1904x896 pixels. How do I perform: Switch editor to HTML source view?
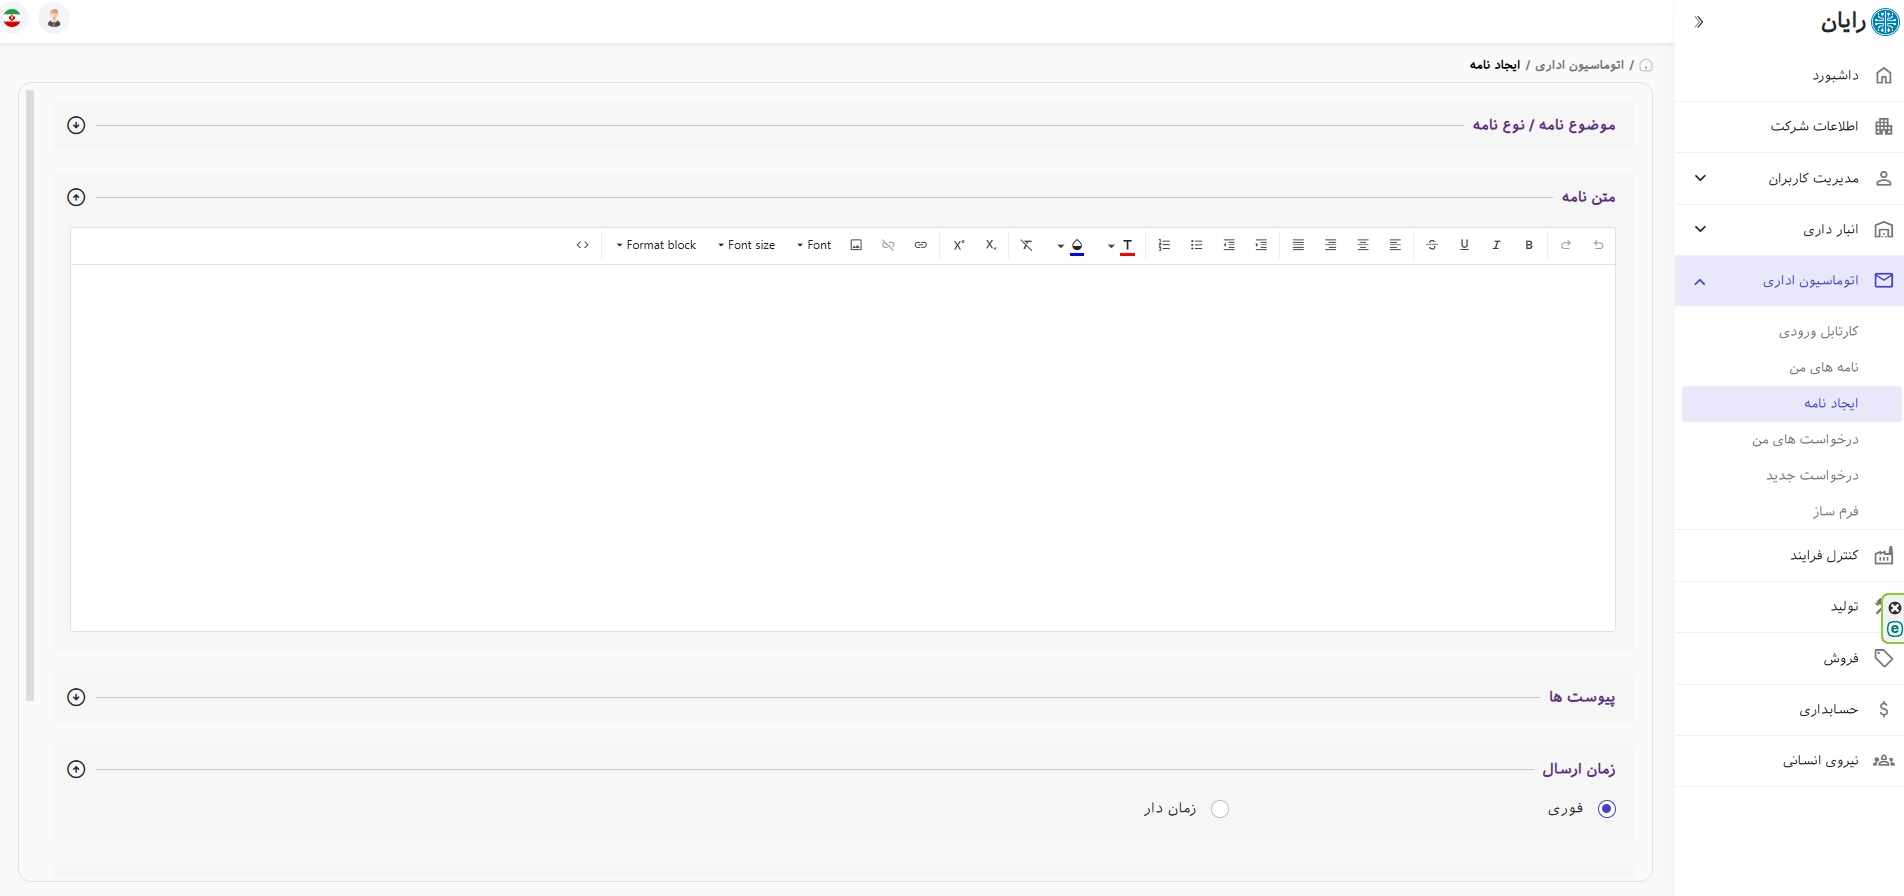click(582, 245)
